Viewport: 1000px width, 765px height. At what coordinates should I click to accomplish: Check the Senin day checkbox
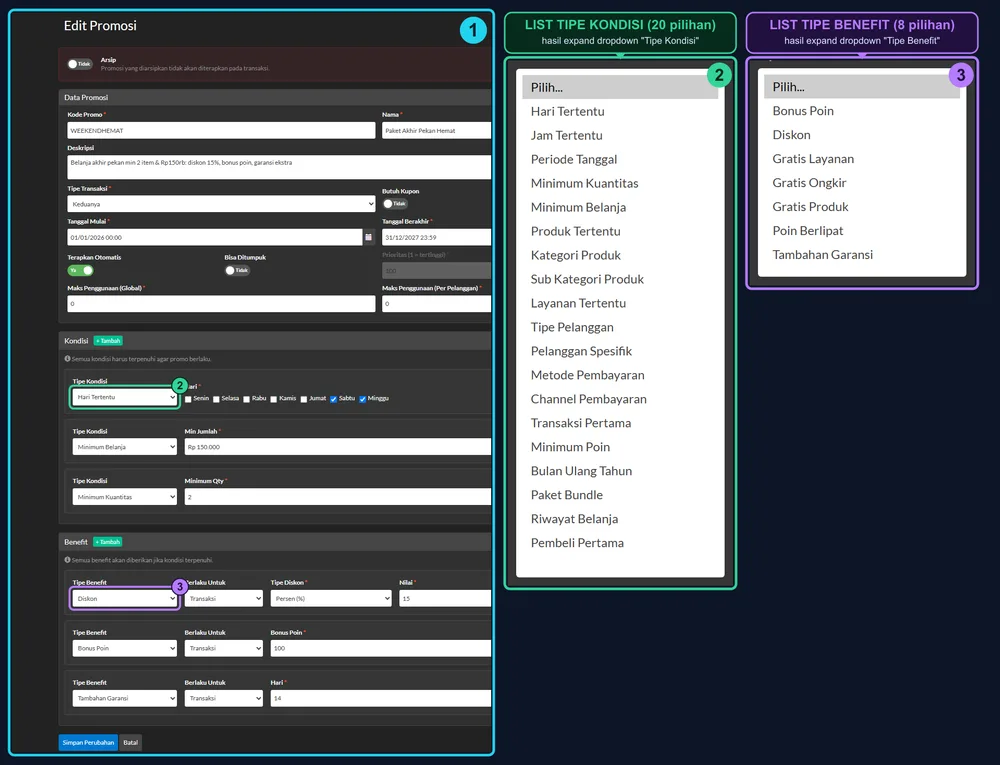(188, 399)
